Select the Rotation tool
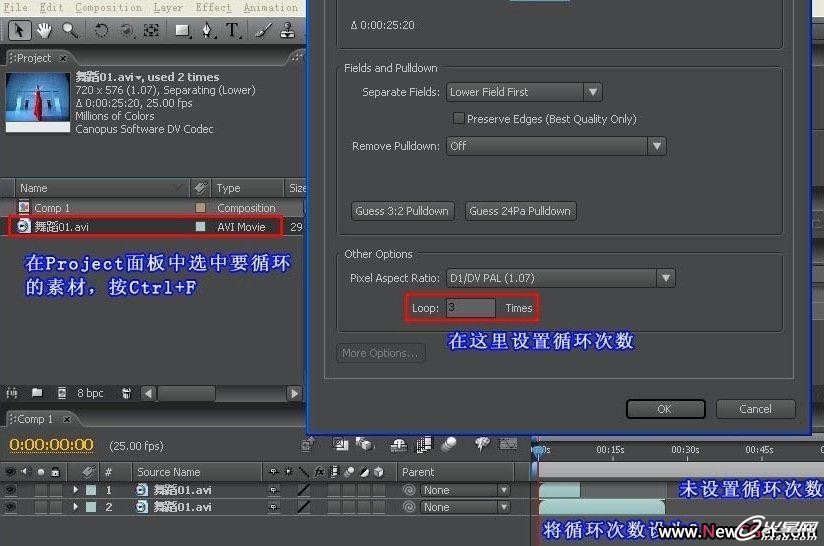The image size is (824, 546). 101,30
